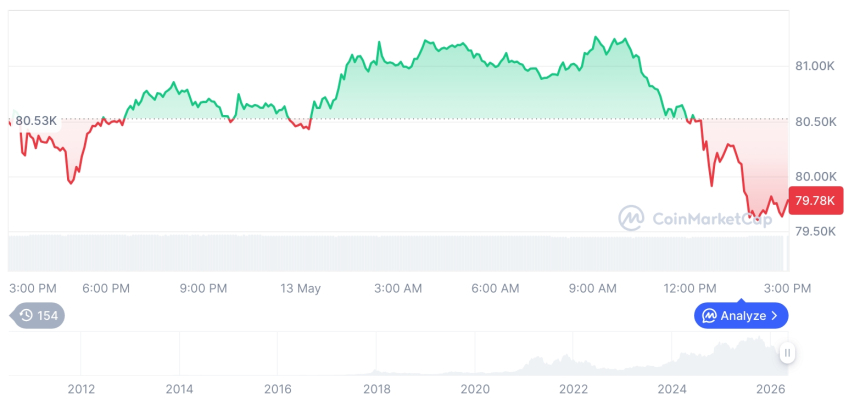860x401 pixels.
Task: Select 2024 on the overview timeline
Action: click(x=672, y=389)
